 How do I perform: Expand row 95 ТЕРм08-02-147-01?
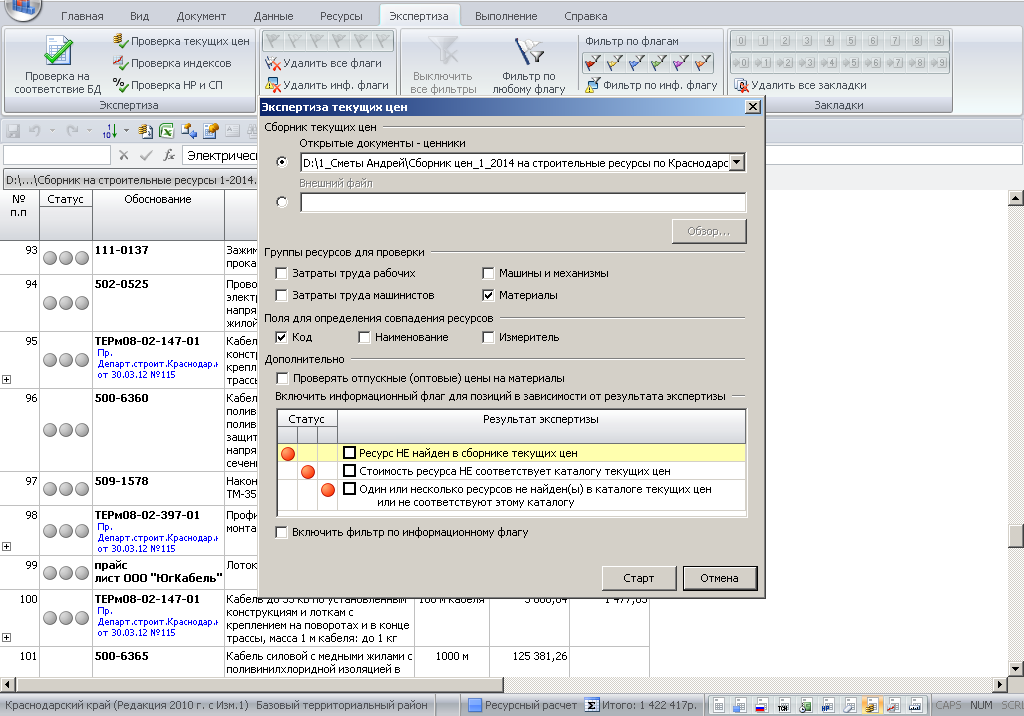point(7,380)
